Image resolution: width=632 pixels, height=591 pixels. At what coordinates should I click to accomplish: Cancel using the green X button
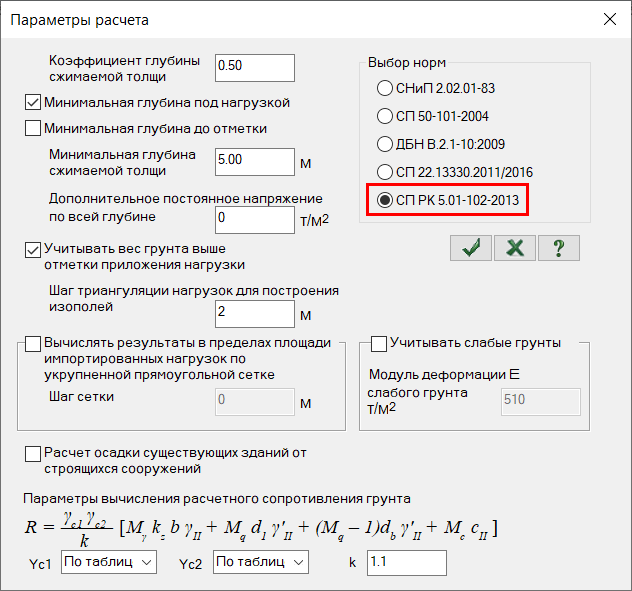(x=515, y=248)
